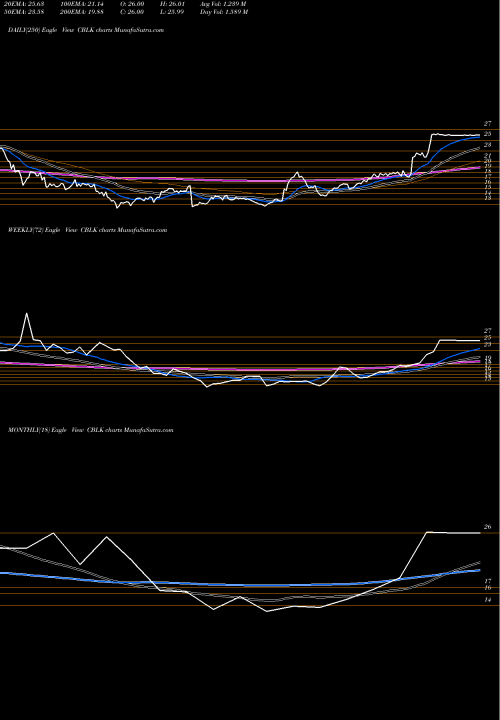Click the DAILY(250) Eagle View chart title
Image resolution: width=500 pixels, height=720 pixels.
tap(86, 30)
